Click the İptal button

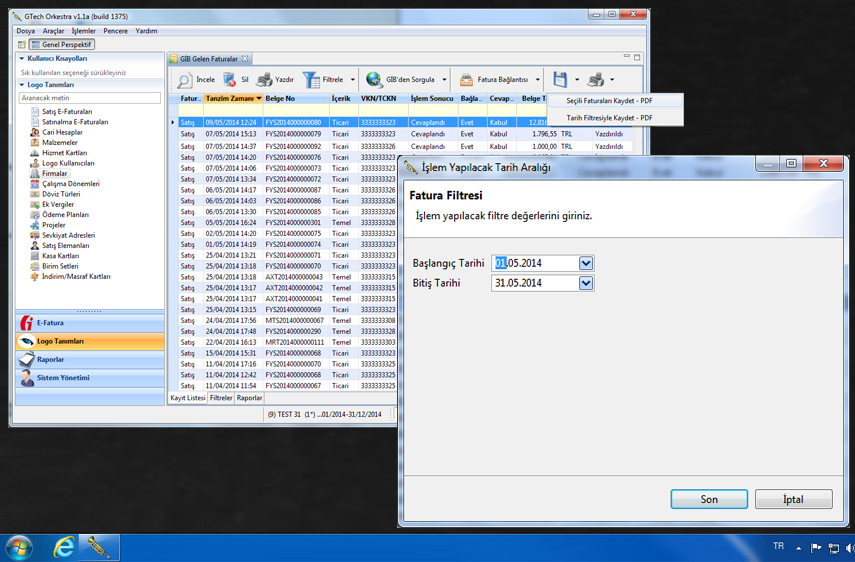793,499
